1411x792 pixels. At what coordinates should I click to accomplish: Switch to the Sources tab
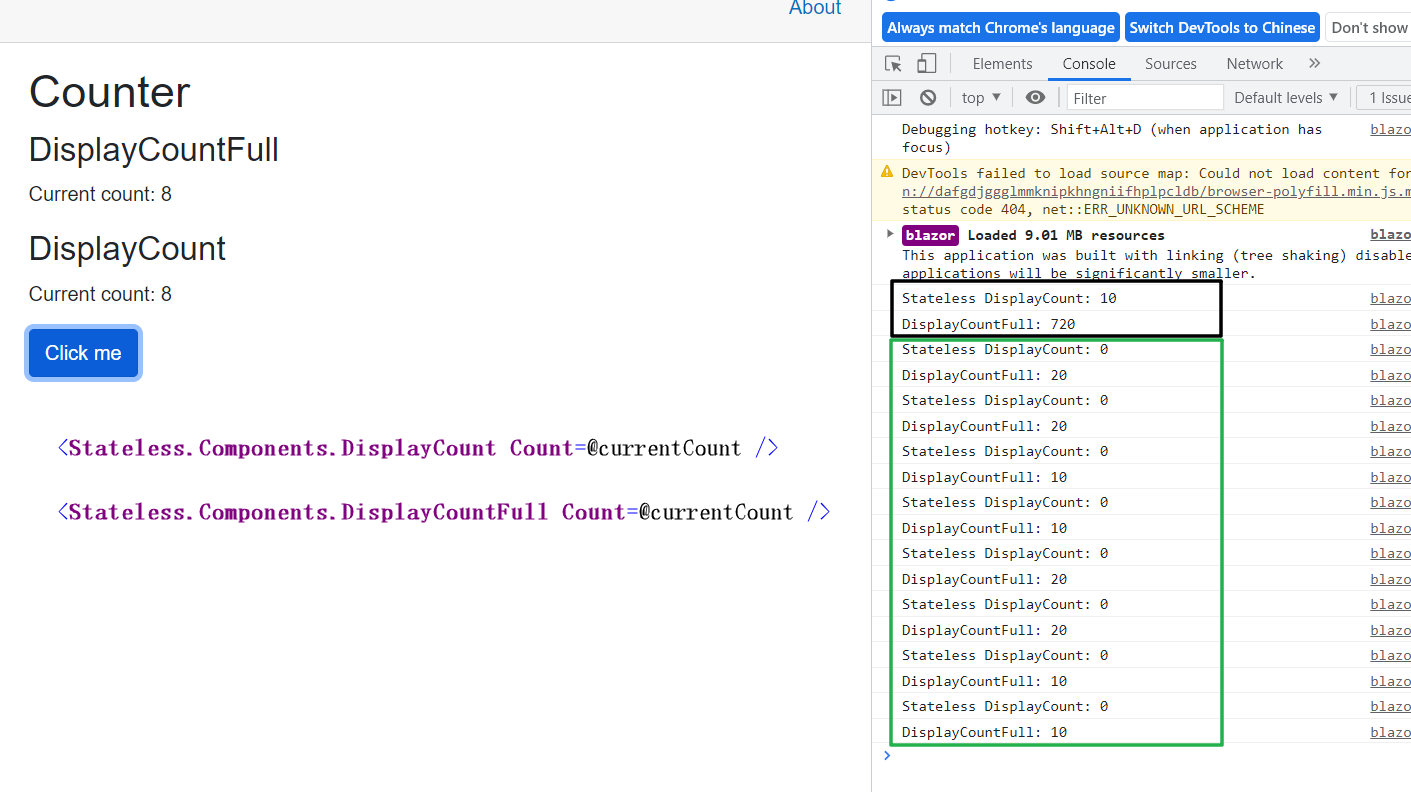click(x=1171, y=63)
